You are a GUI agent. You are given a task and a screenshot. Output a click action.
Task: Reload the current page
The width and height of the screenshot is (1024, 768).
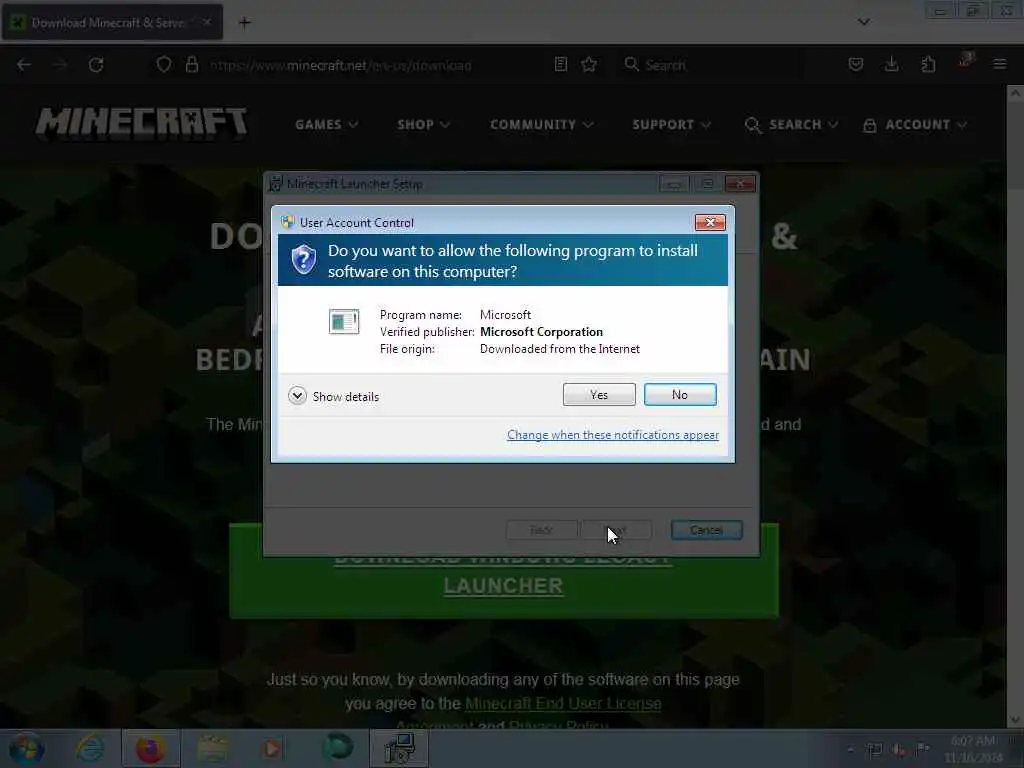coord(96,65)
